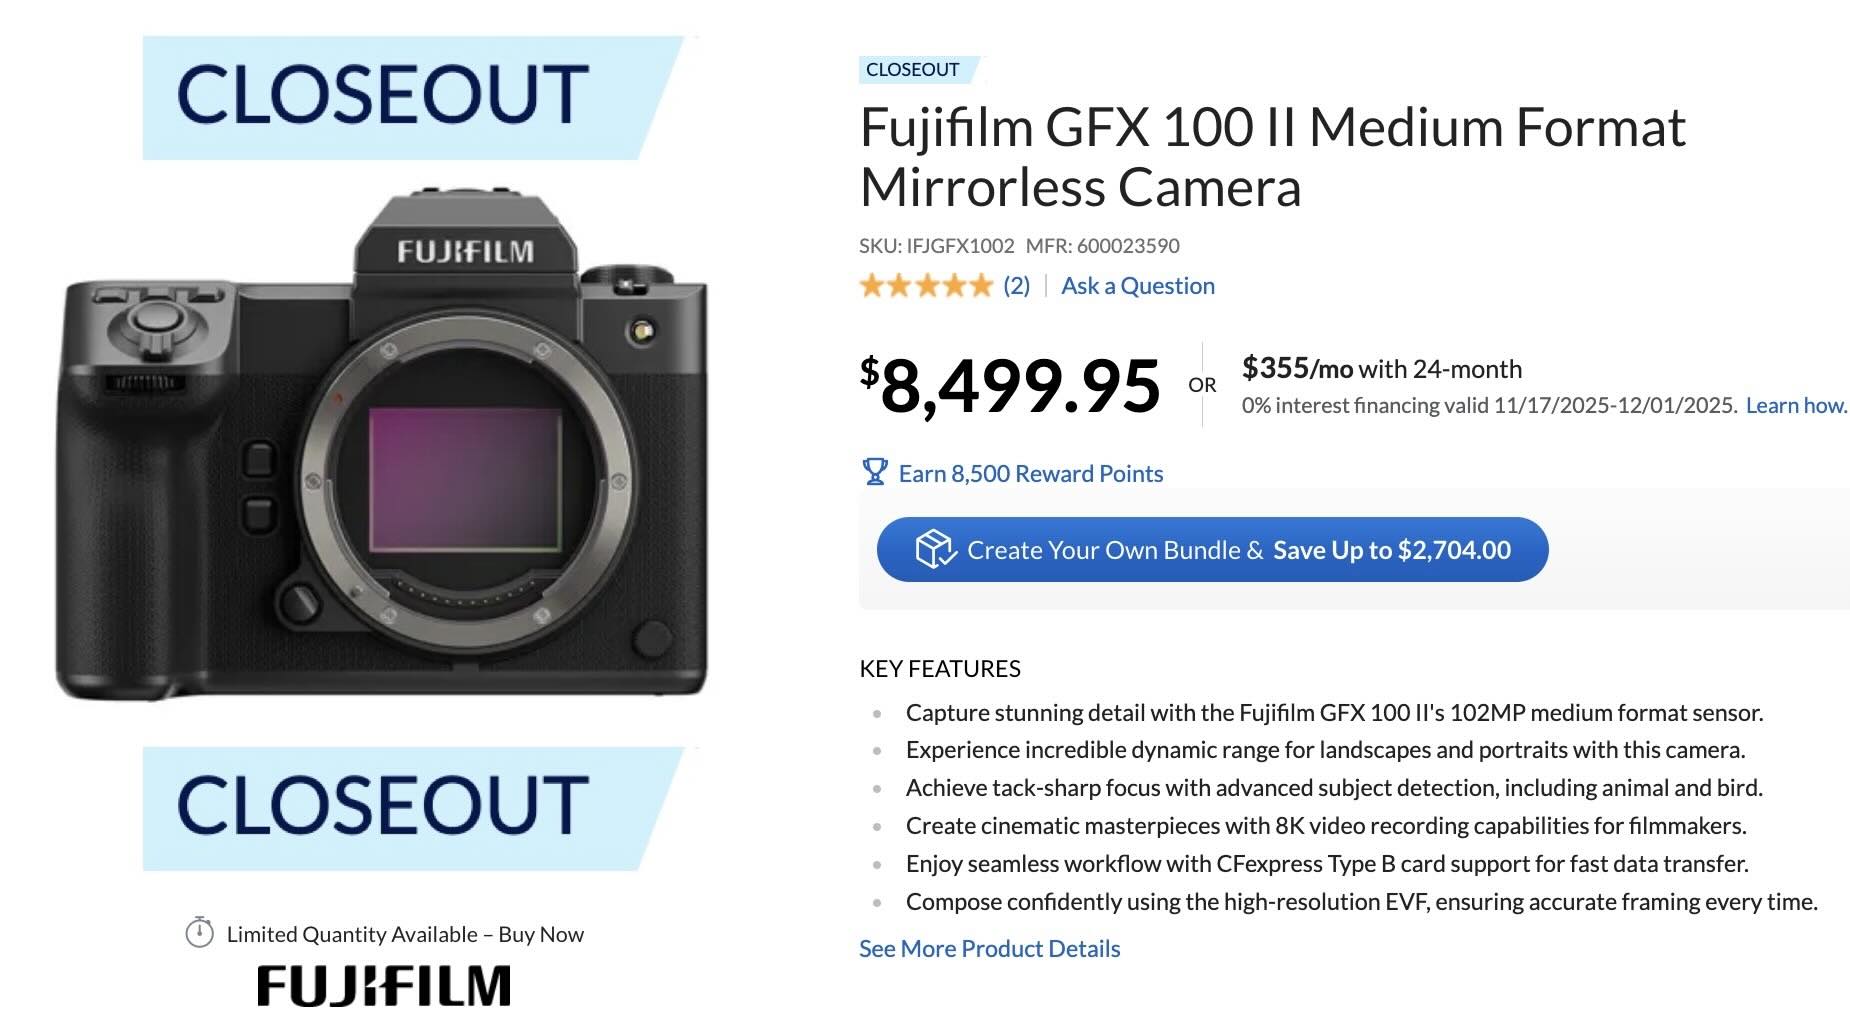Click the CLOSEOUT badge above the product title
The width and height of the screenshot is (1850, 1034).
click(x=912, y=69)
